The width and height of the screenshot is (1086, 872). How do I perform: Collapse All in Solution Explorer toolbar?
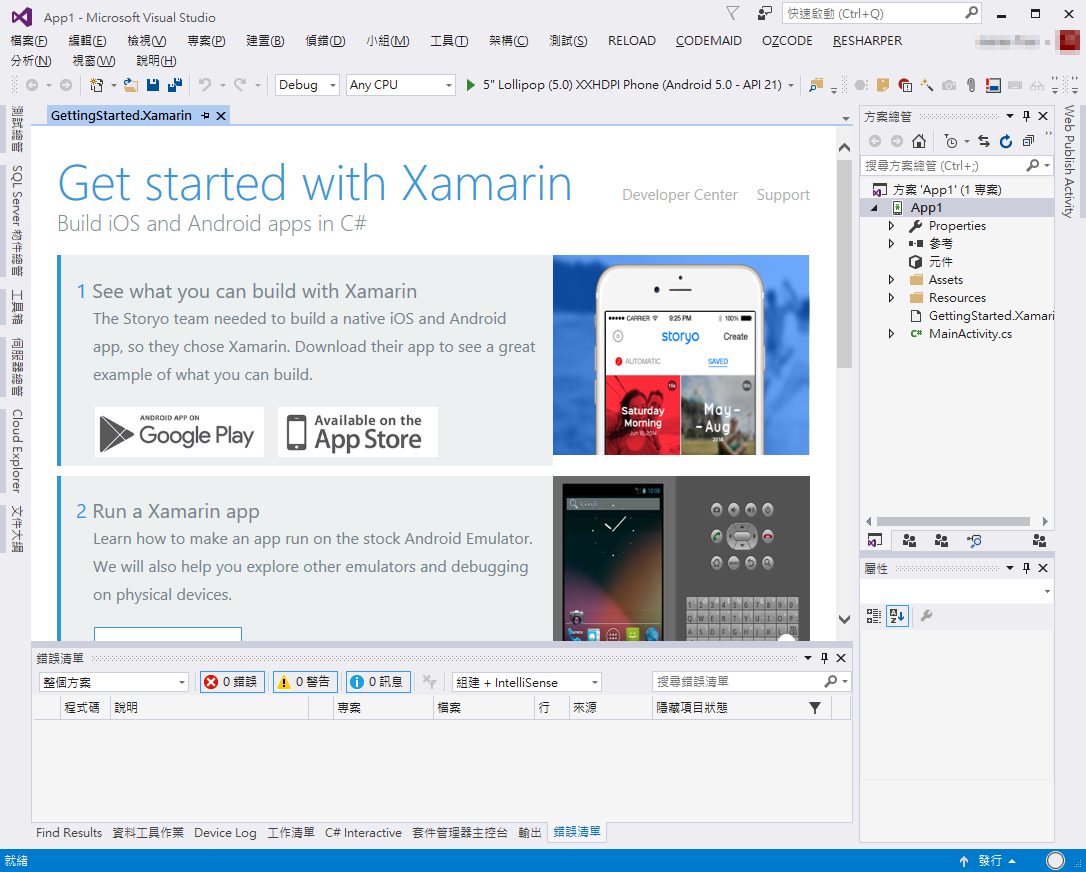point(1029,141)
